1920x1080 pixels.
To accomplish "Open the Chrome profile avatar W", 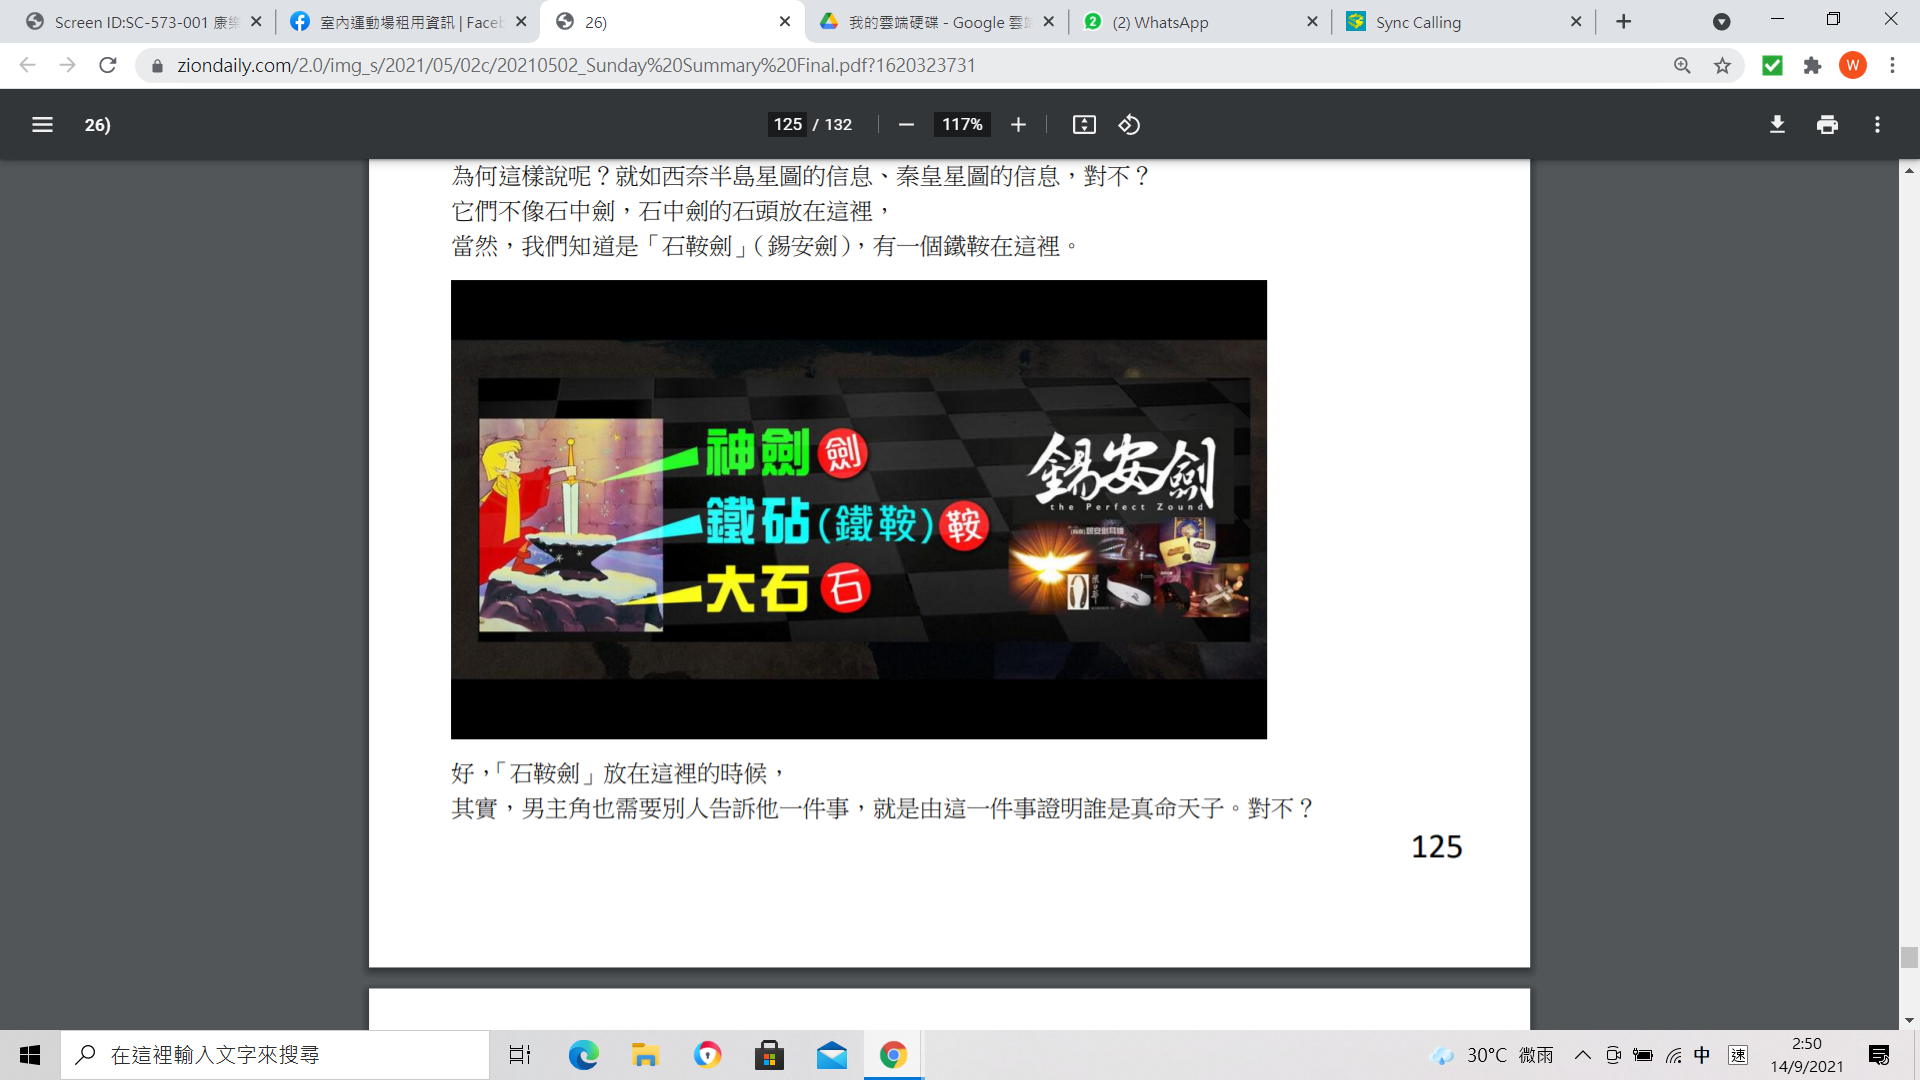I will click(1852, 65).
